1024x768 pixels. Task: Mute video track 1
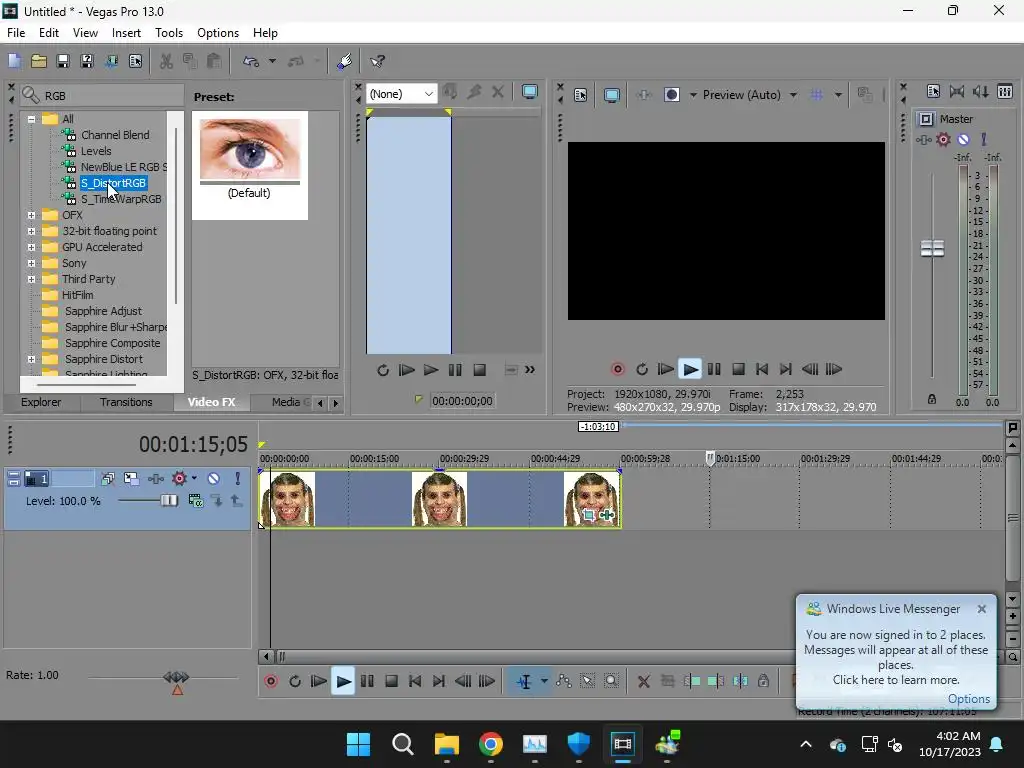pyautogui.click(x=214, y=479)
